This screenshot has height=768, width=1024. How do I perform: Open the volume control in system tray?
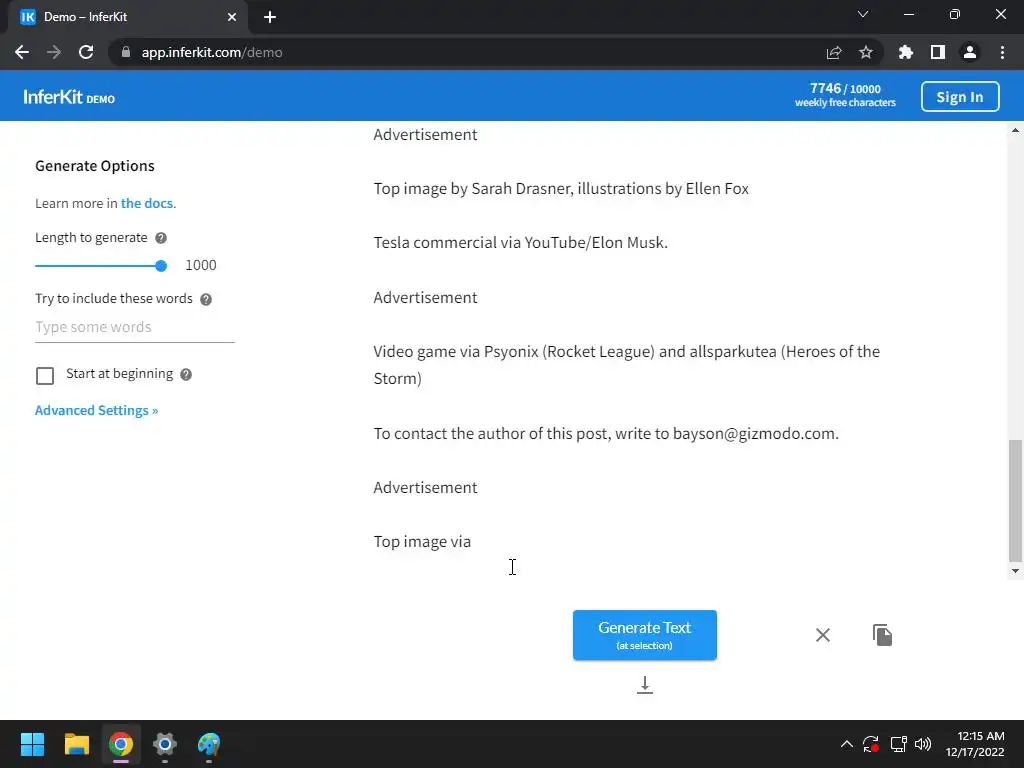click(x=923, y=744)
